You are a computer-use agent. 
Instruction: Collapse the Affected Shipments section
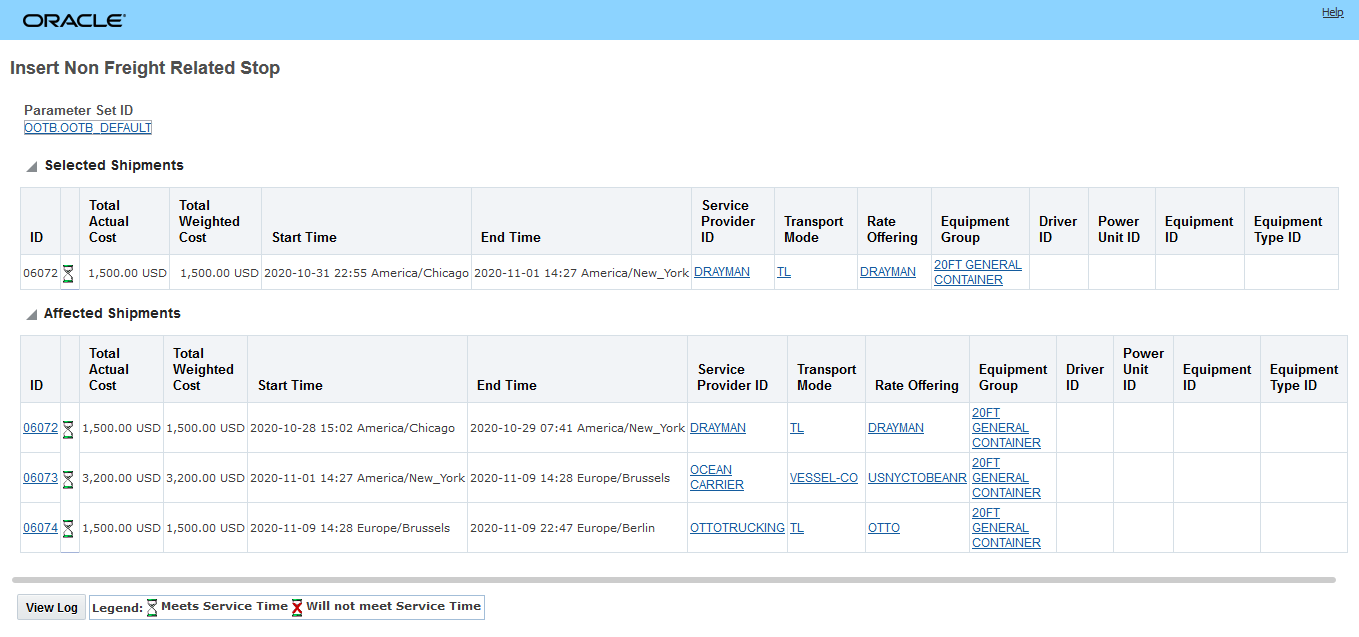pos(31,314)
